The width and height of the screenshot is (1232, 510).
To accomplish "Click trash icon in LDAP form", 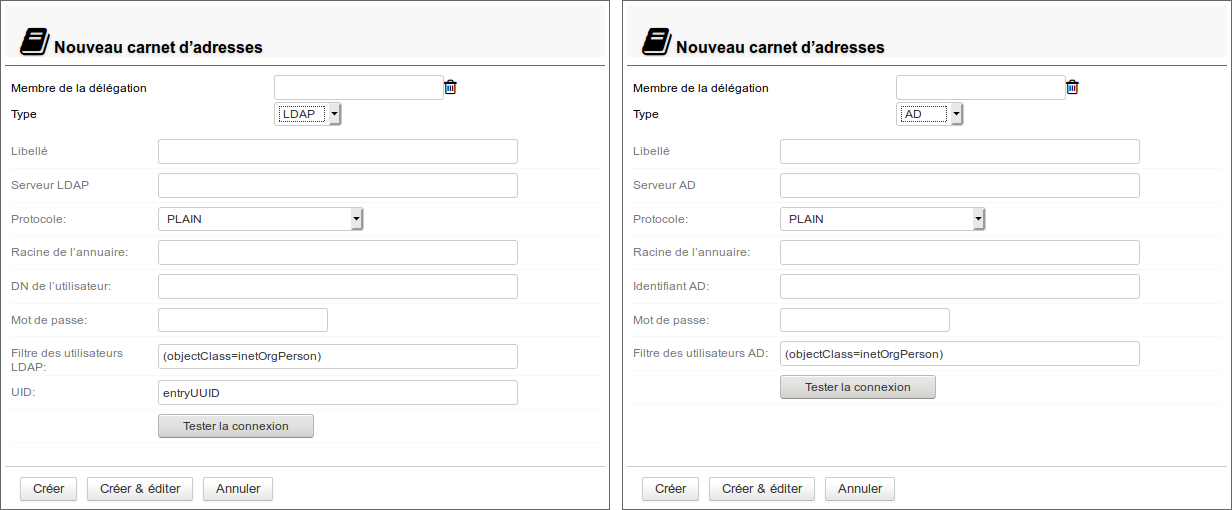I will click(x=450, y=88).
